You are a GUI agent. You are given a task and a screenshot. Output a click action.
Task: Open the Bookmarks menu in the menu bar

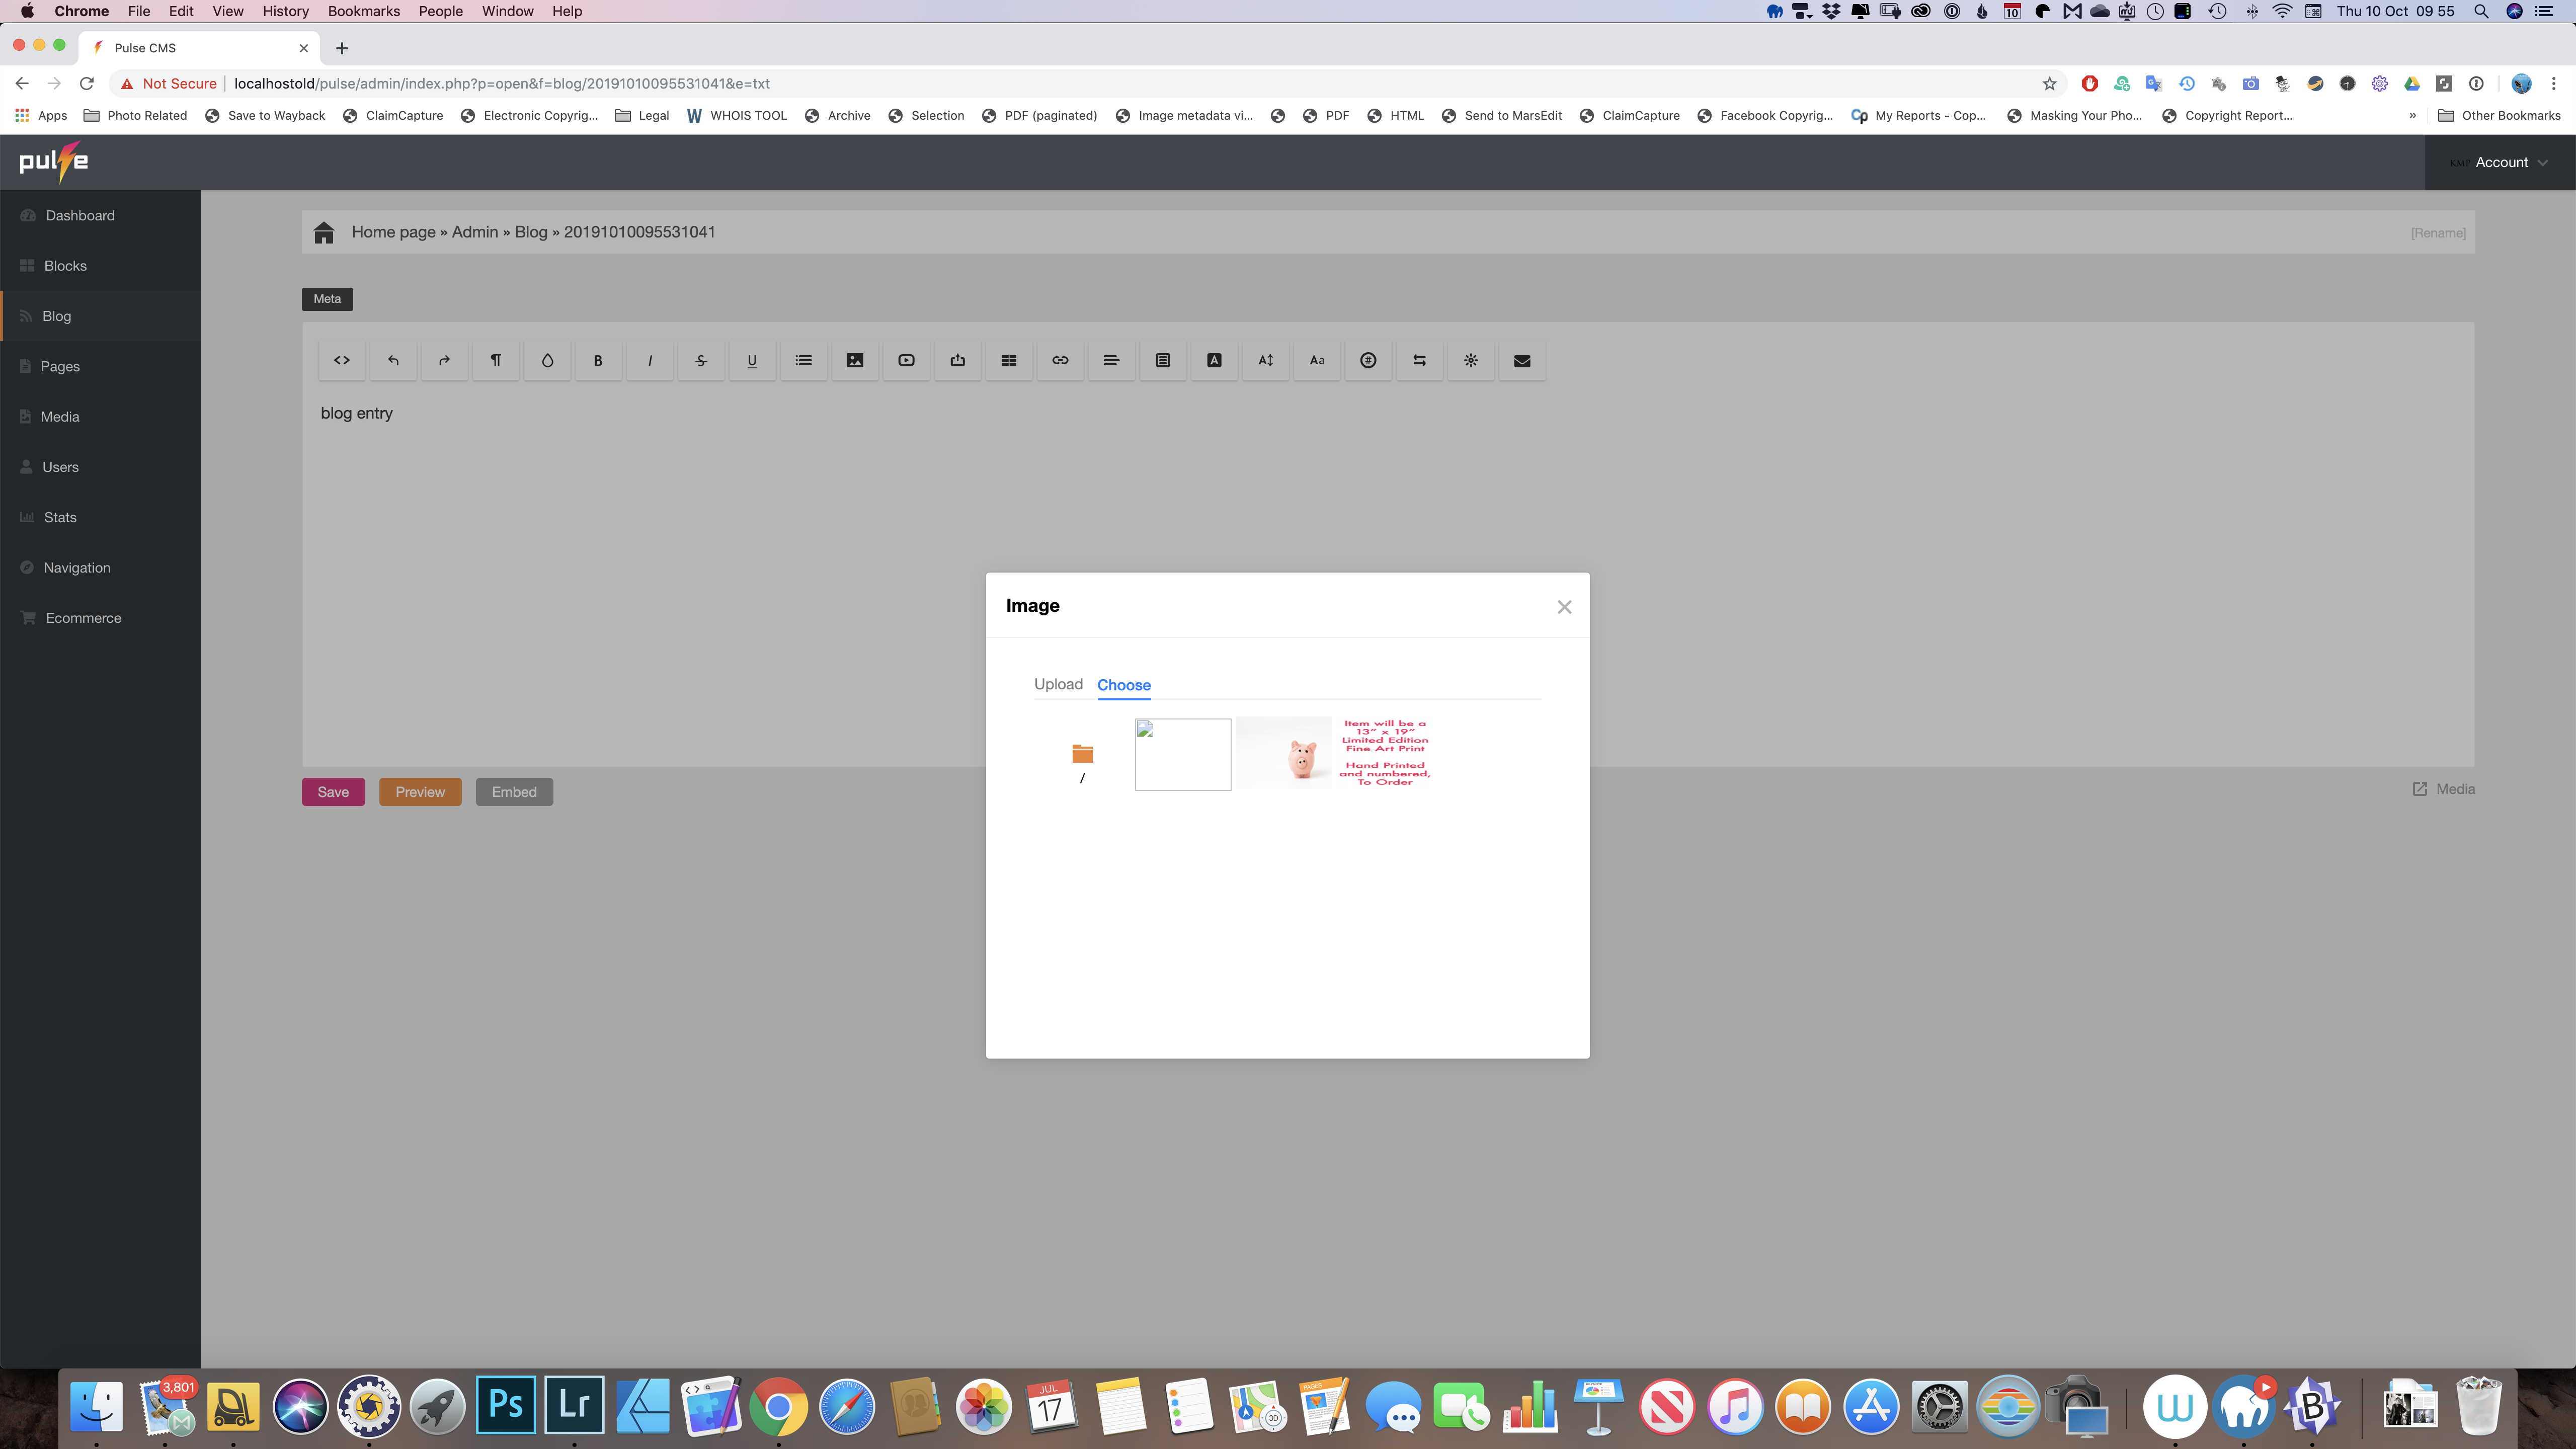click(364, 11)
